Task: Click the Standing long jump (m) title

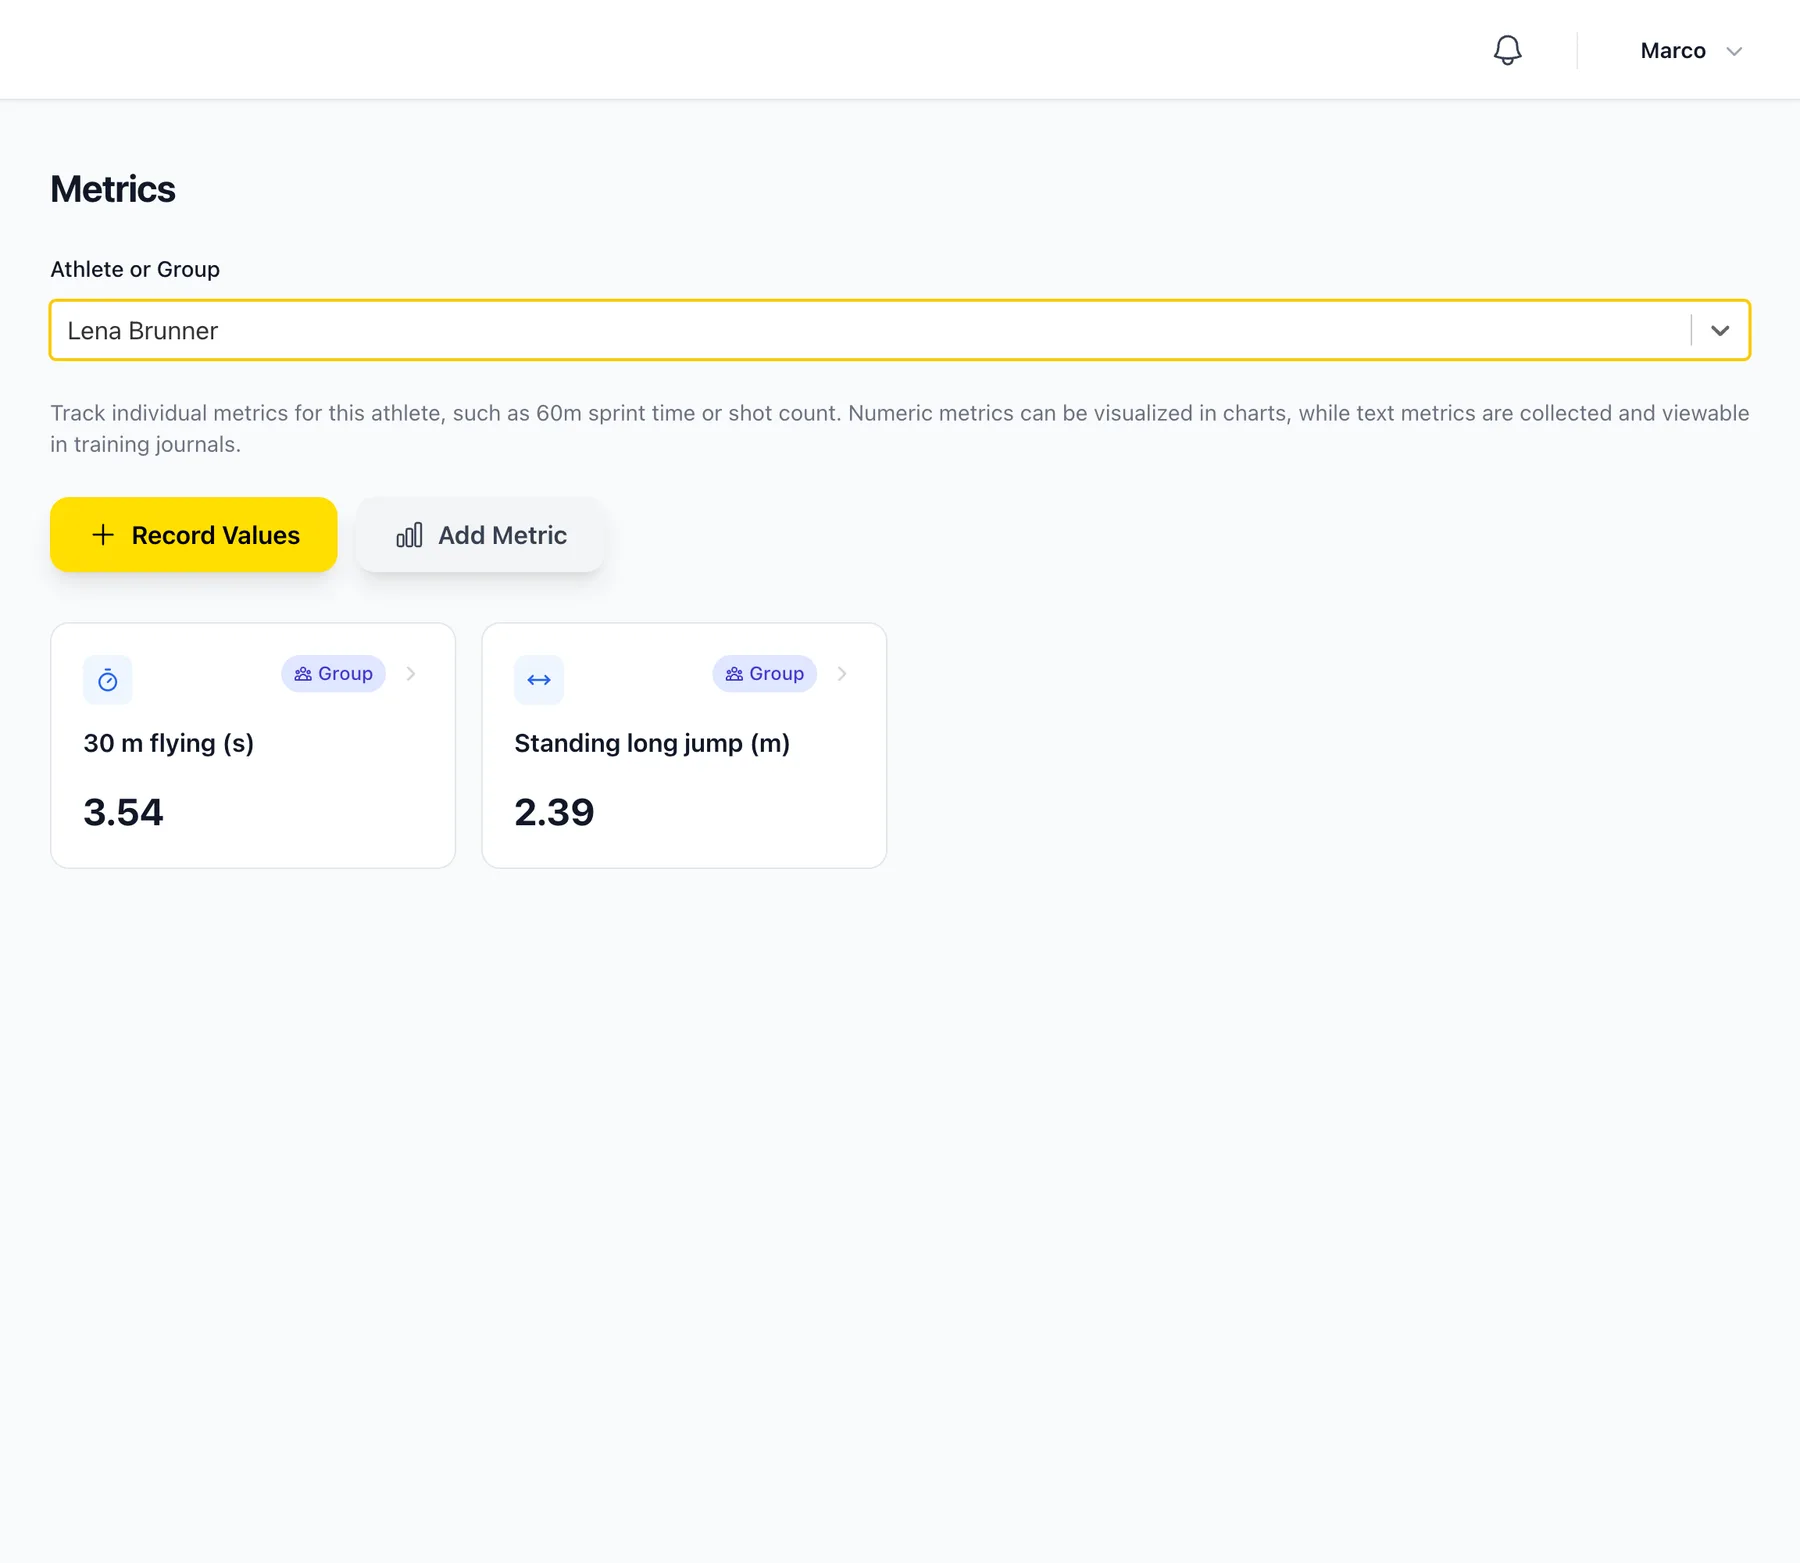Action: tap(652, 743)
